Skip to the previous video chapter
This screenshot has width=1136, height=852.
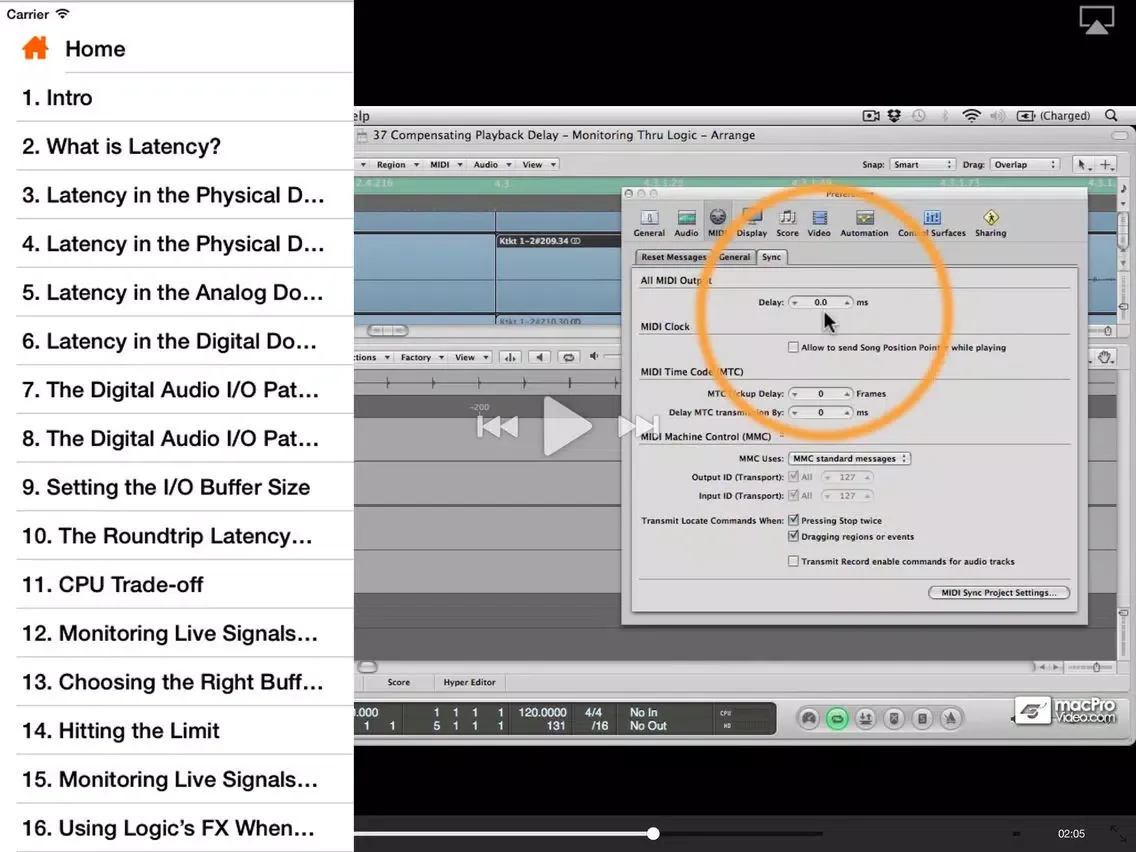click(x=498, y=427)
